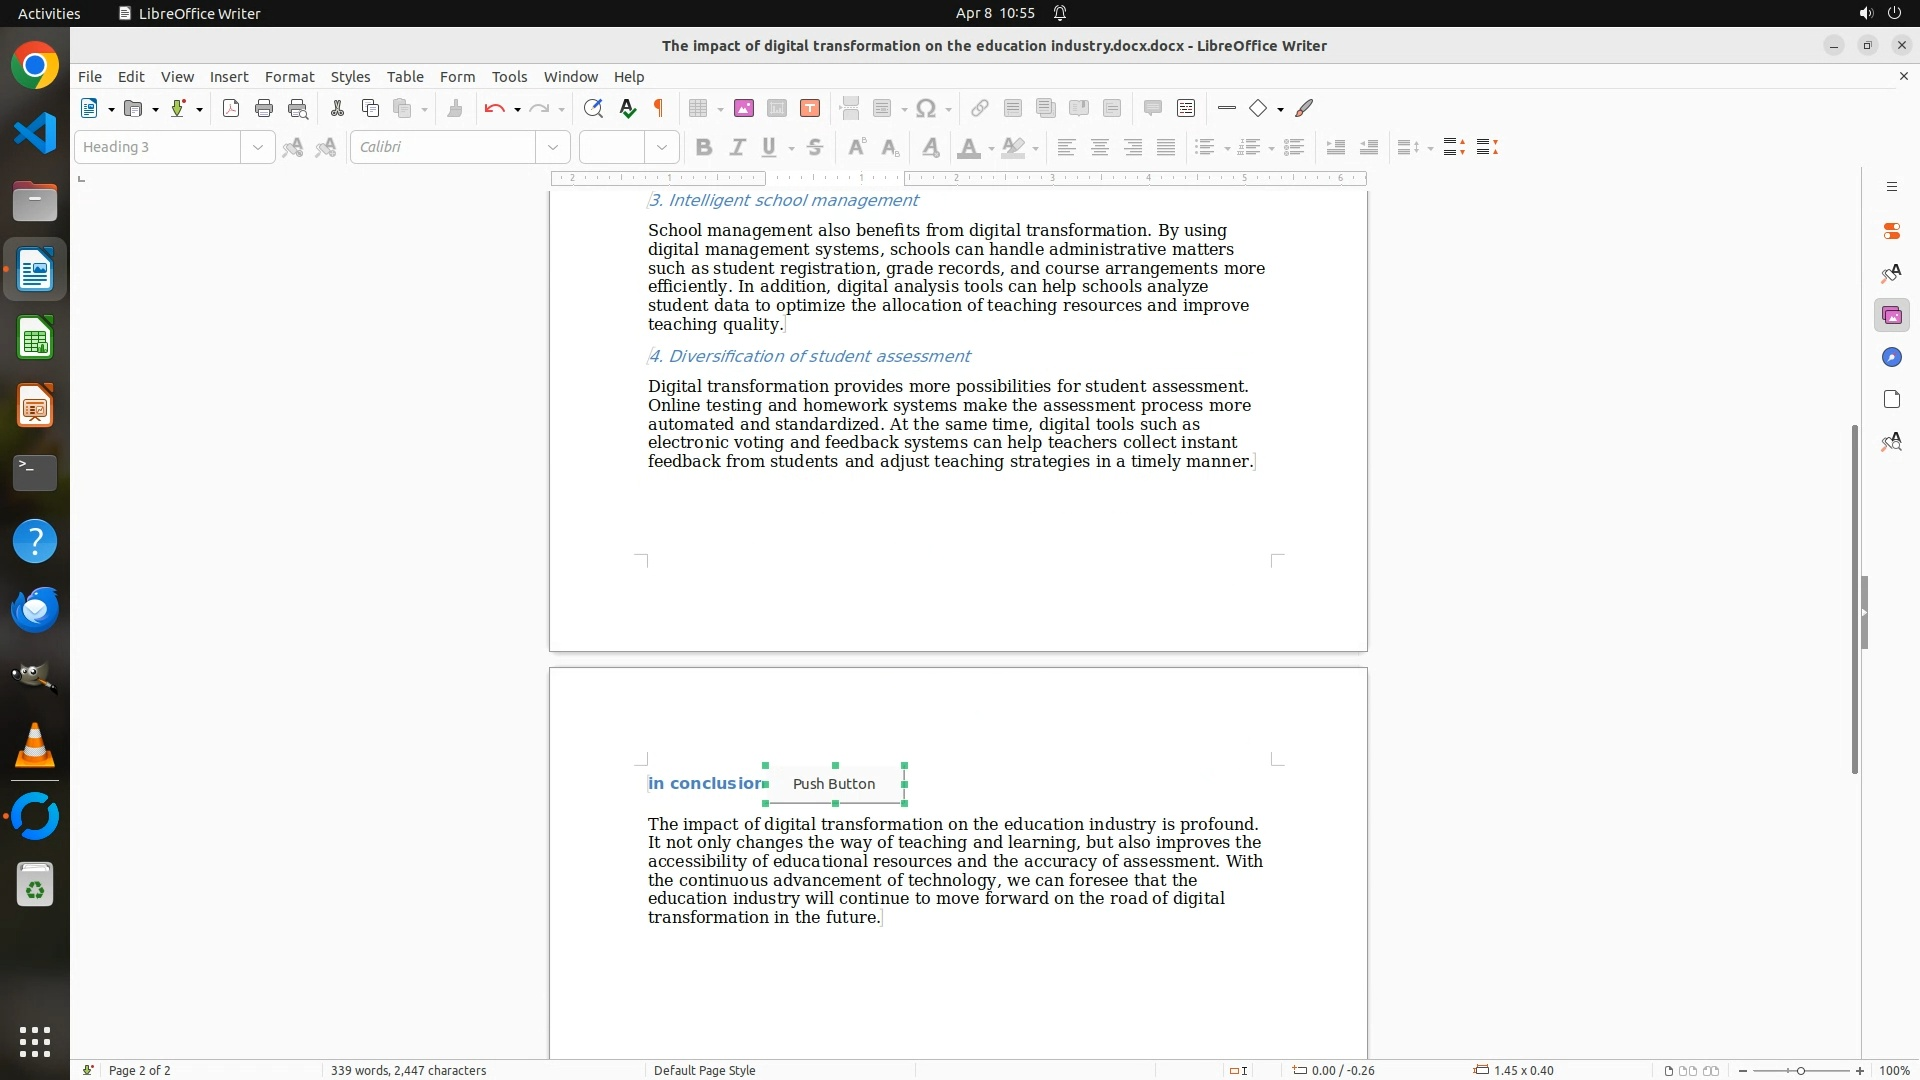The image size is (1920, 1080).
Task: Click the word count in status bar
Action: coord(408,1070)
